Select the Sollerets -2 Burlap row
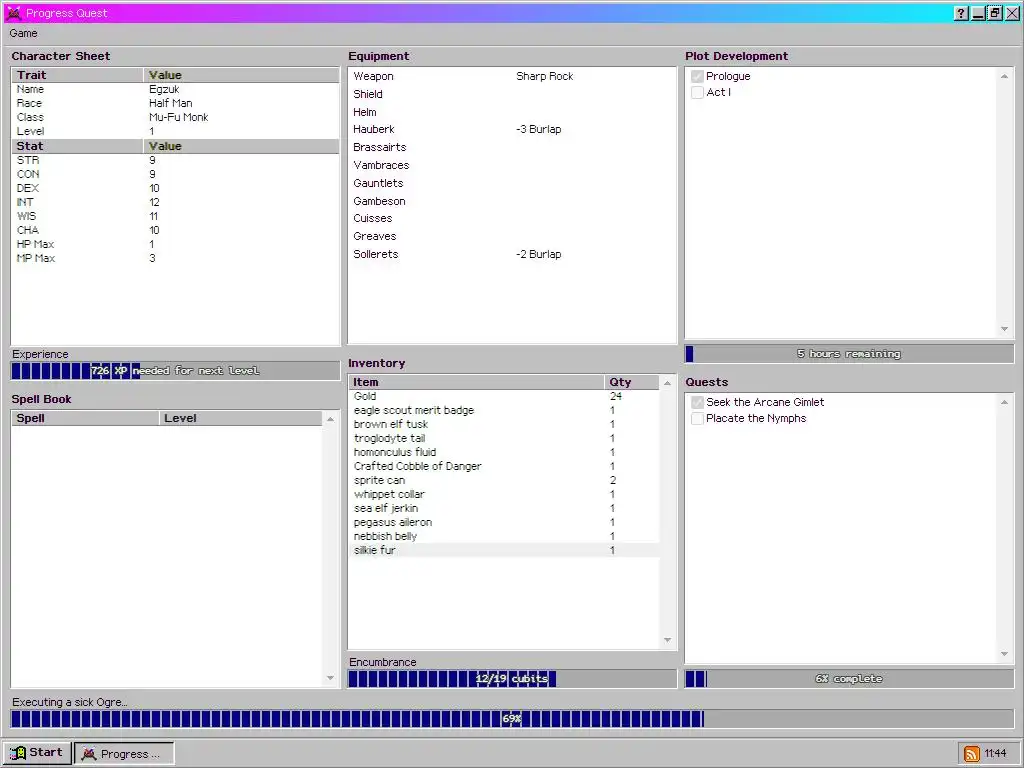The image size is (1024, 768). pyautogui.click(x=512, y=254)
